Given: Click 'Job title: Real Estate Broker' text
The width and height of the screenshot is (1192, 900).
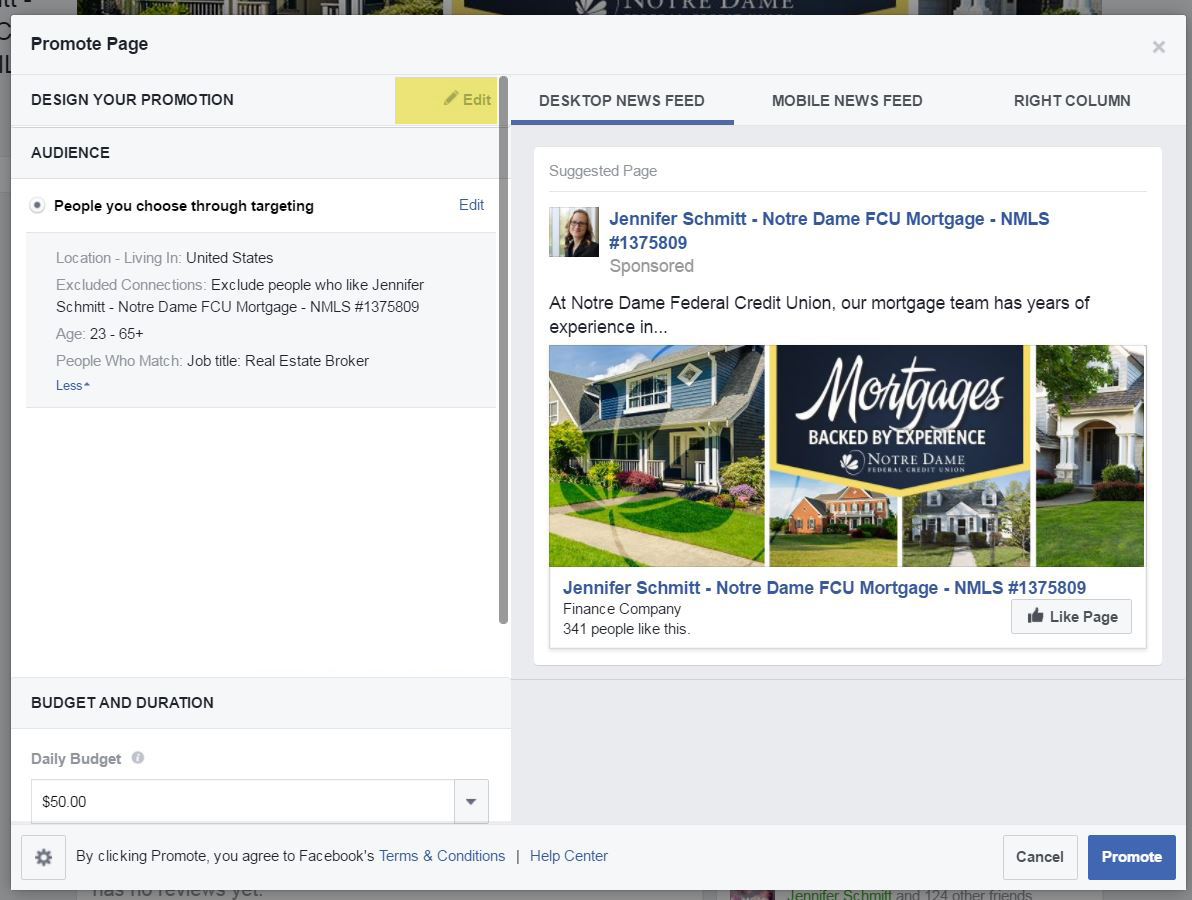Looking at the screenshot, I should point(278,361).
